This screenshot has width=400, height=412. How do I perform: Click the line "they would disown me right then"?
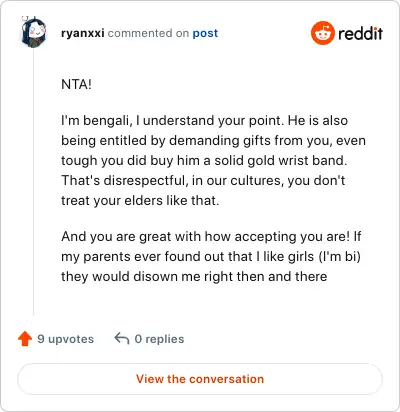(194, 277)
